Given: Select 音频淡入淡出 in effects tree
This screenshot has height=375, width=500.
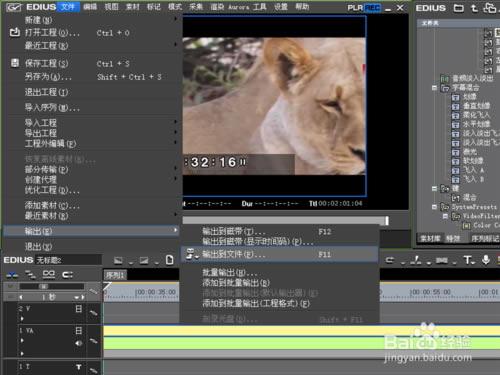Looking at the screenshot, I should click(x=473, y=78).
